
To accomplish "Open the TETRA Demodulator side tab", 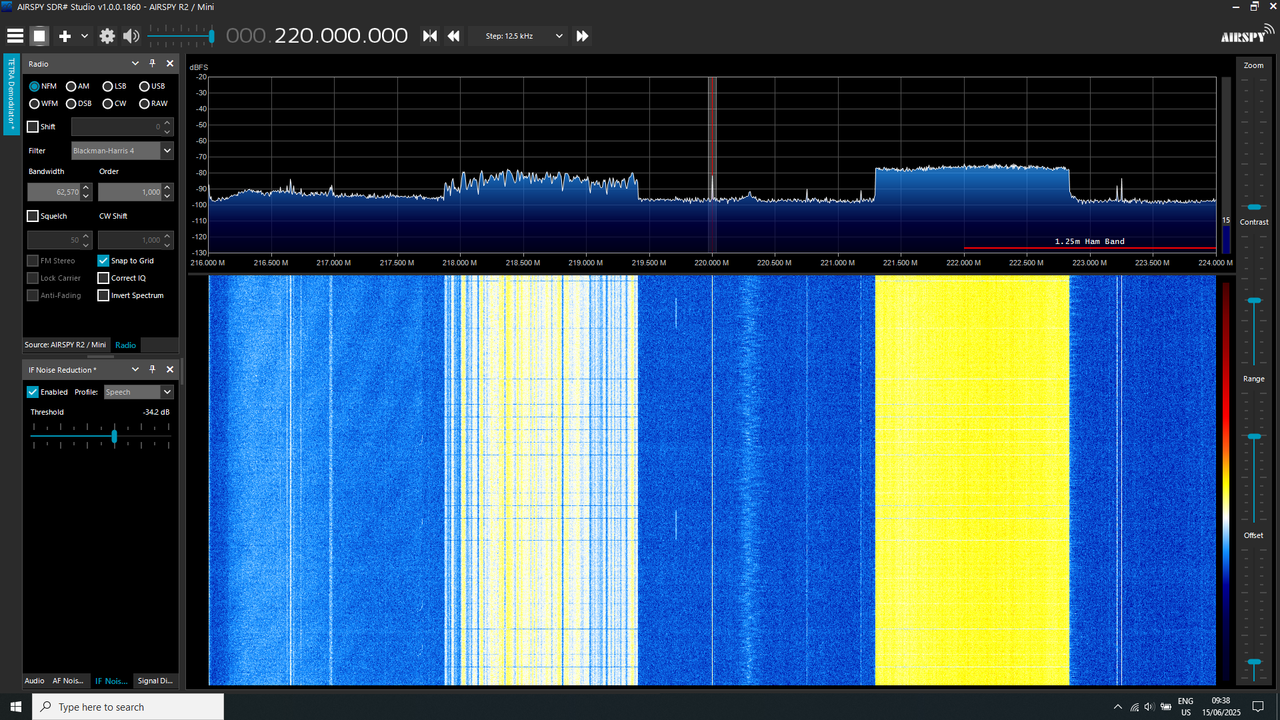I will [x=11, y=96].
